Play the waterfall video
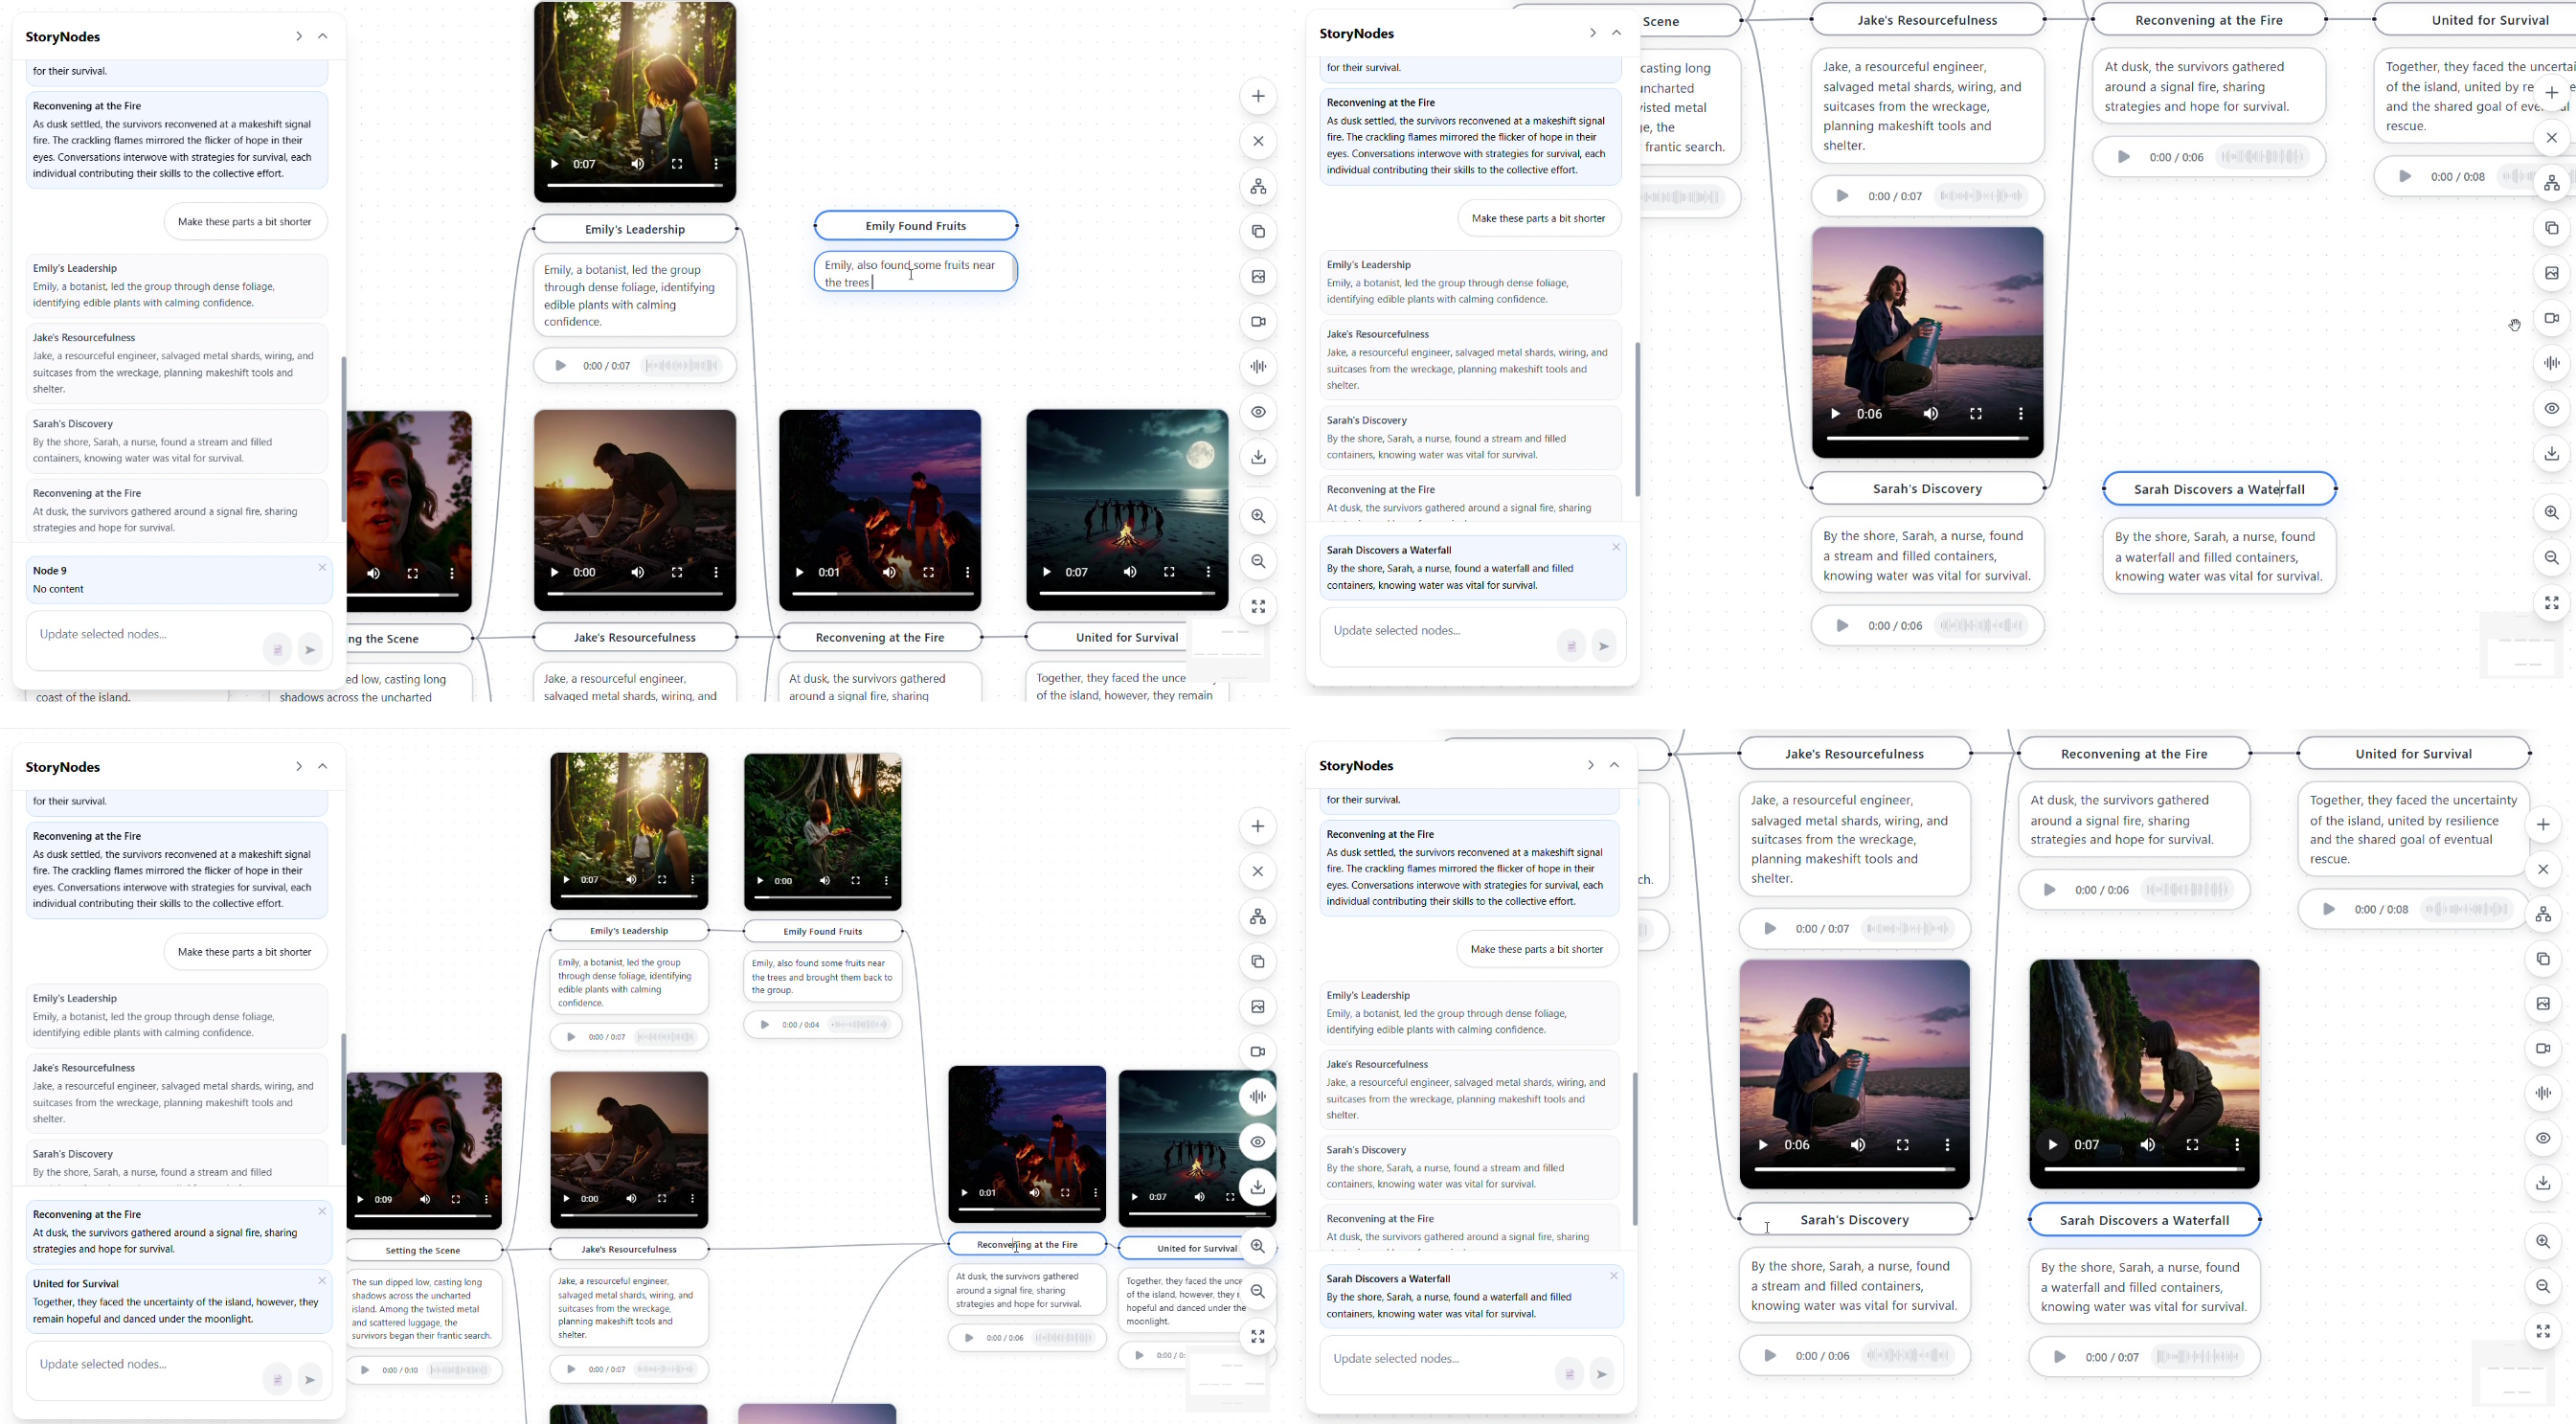Screen dimensions: 2576x1424 pos(2052,1145)
